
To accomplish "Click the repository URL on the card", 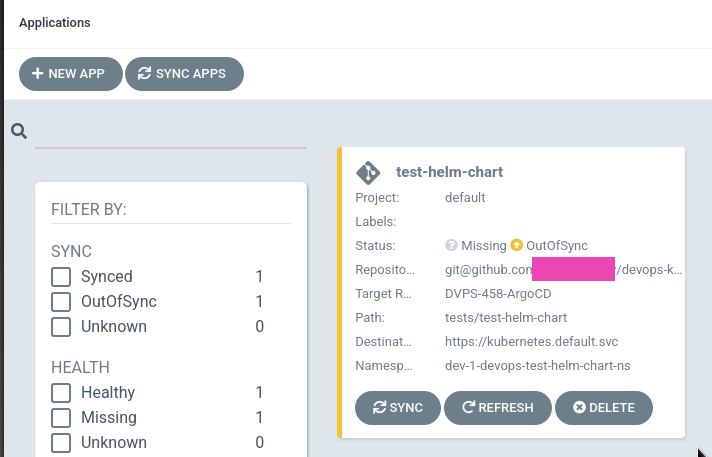I will 563,269.
